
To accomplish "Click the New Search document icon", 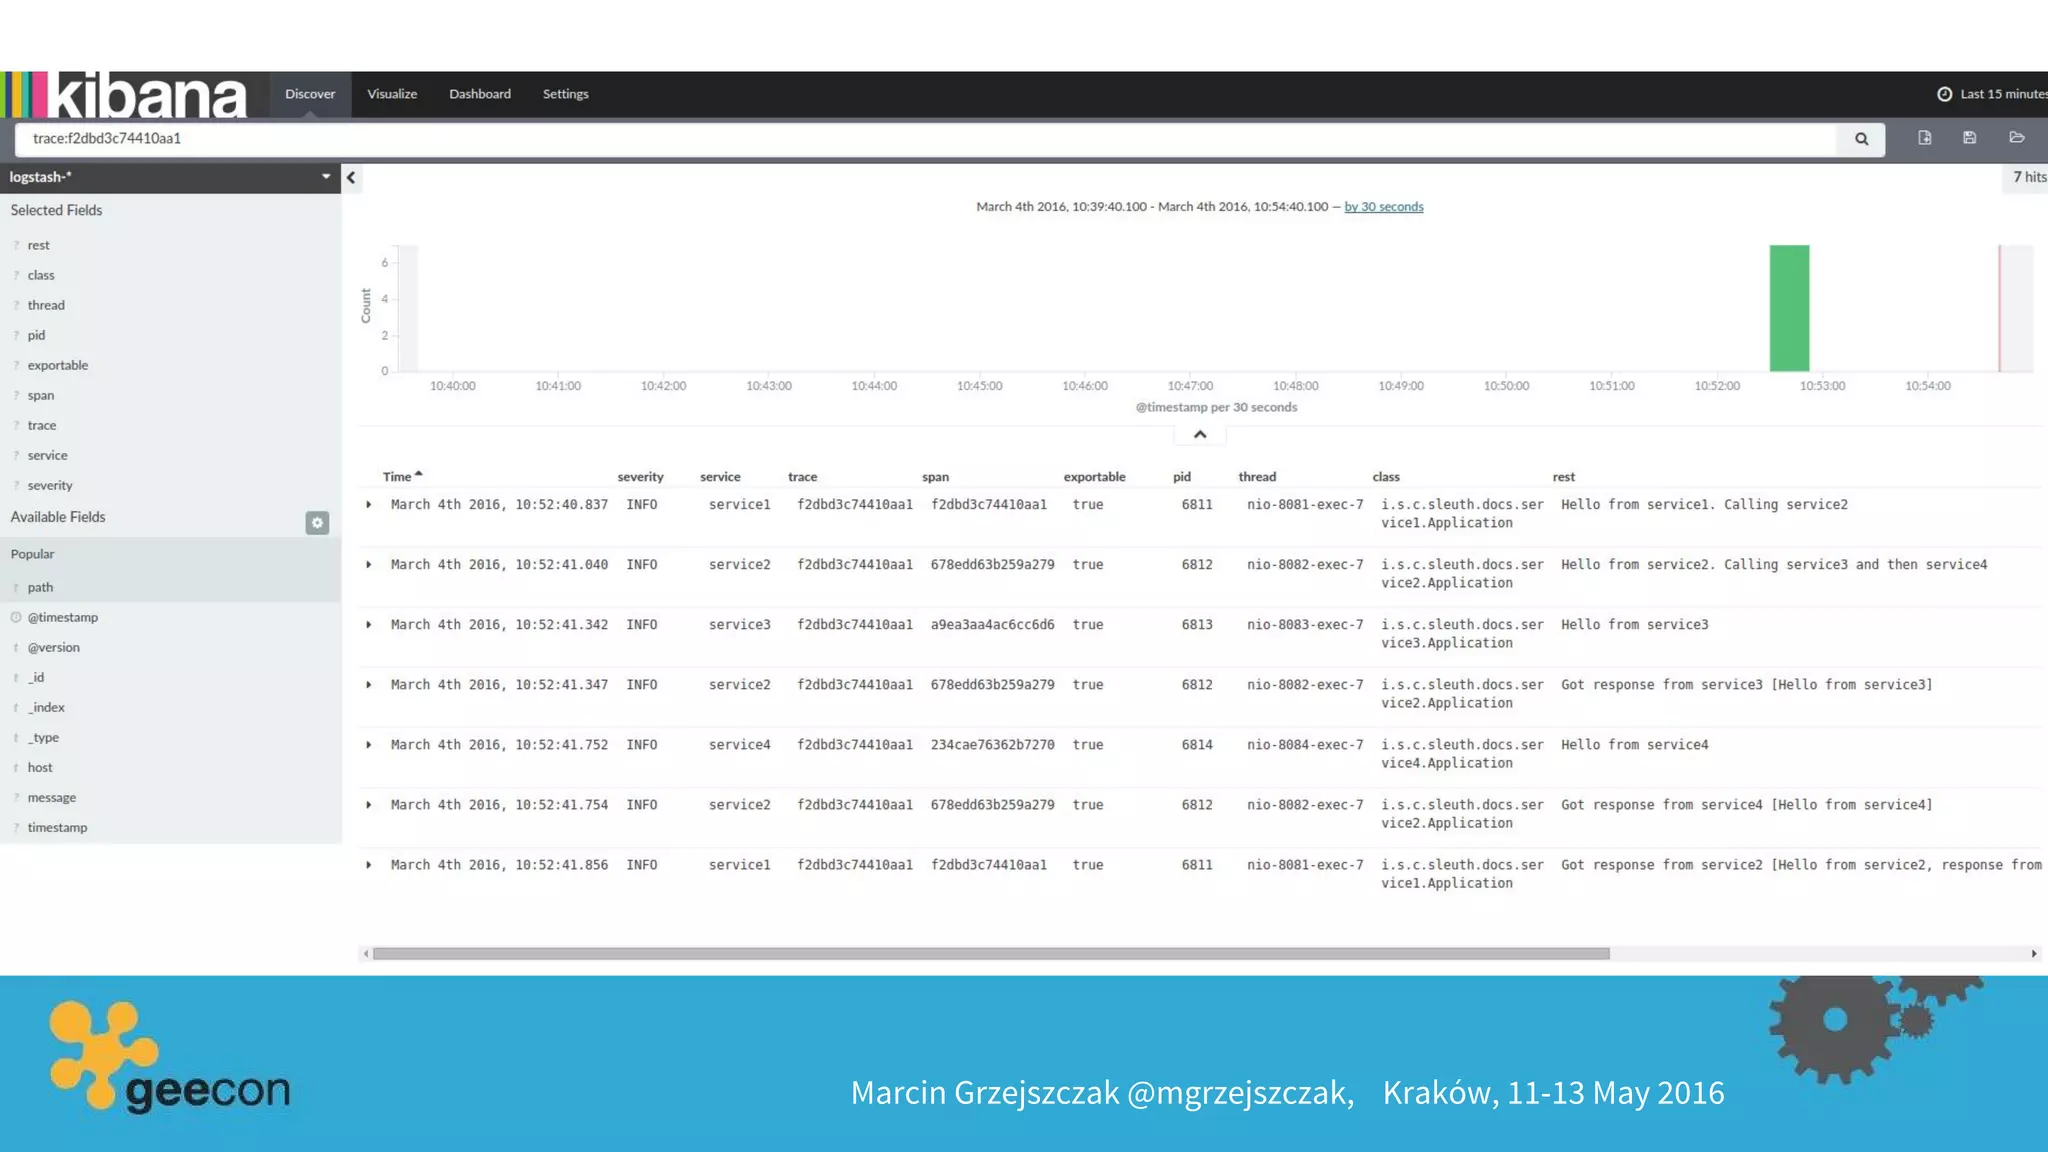I will pyautogui.click(x=1924, y=138).
